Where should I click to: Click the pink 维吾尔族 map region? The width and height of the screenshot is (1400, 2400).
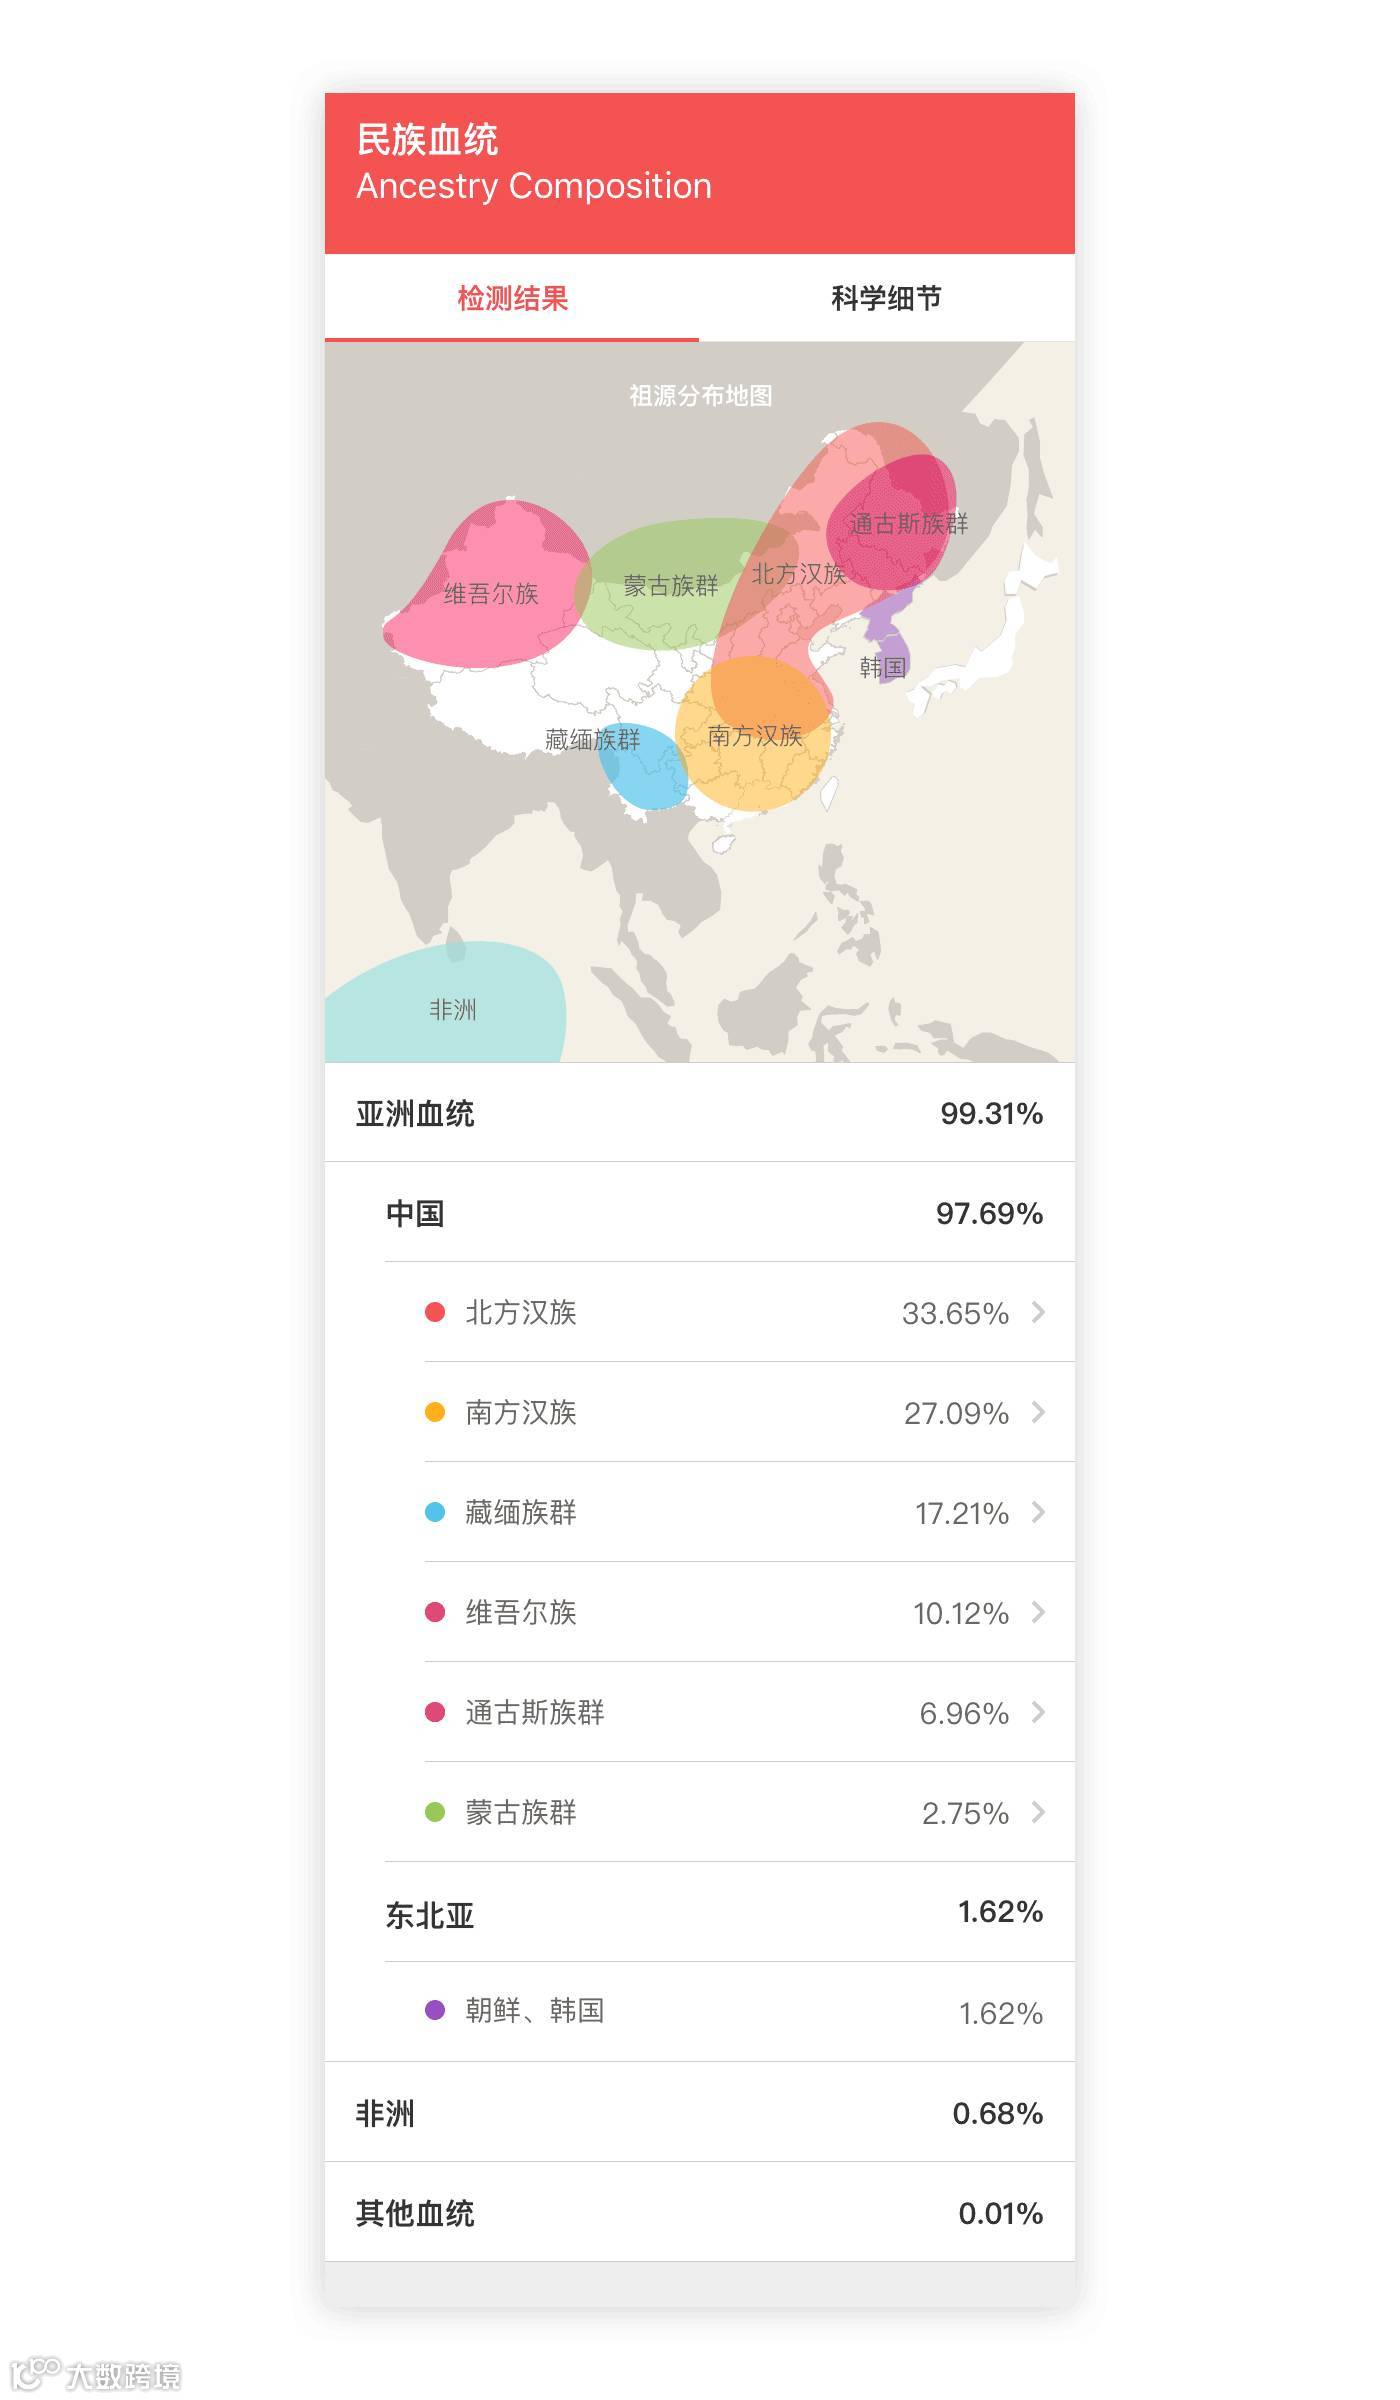[x=490, y=592]
